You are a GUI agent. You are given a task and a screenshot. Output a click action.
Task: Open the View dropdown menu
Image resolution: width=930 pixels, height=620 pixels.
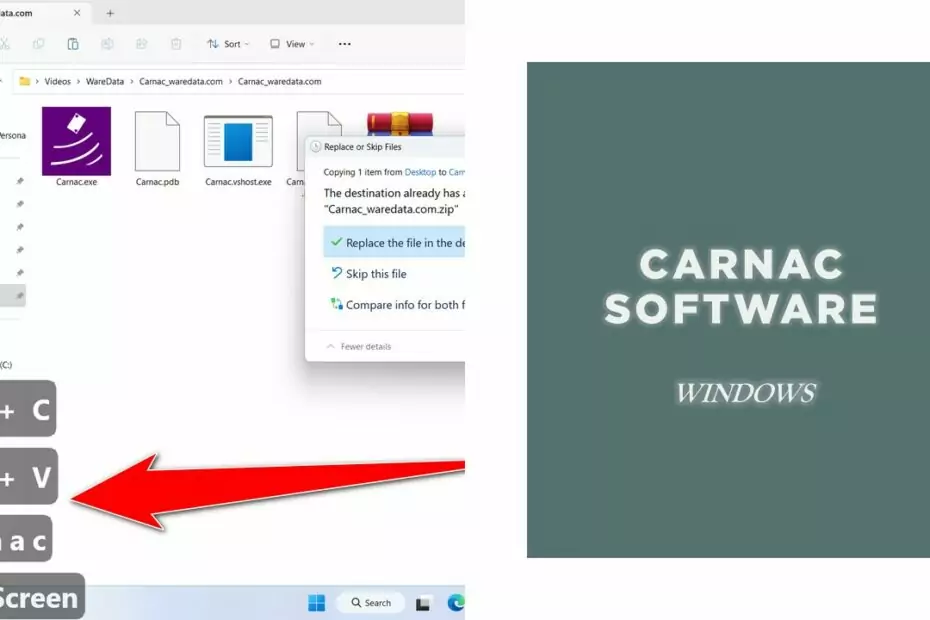coord(292,44)
